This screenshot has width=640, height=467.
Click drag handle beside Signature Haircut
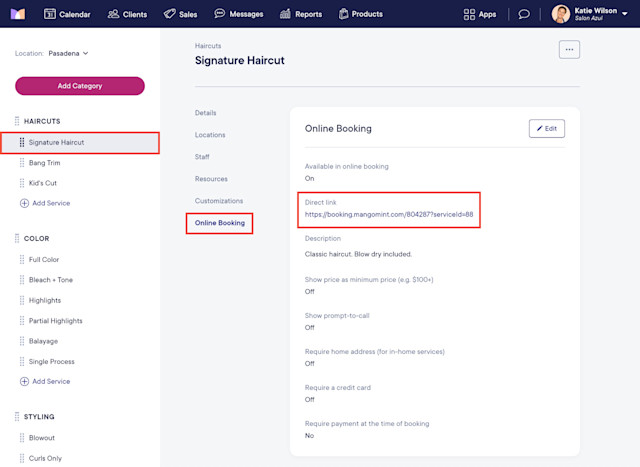[x=22, y=142]
